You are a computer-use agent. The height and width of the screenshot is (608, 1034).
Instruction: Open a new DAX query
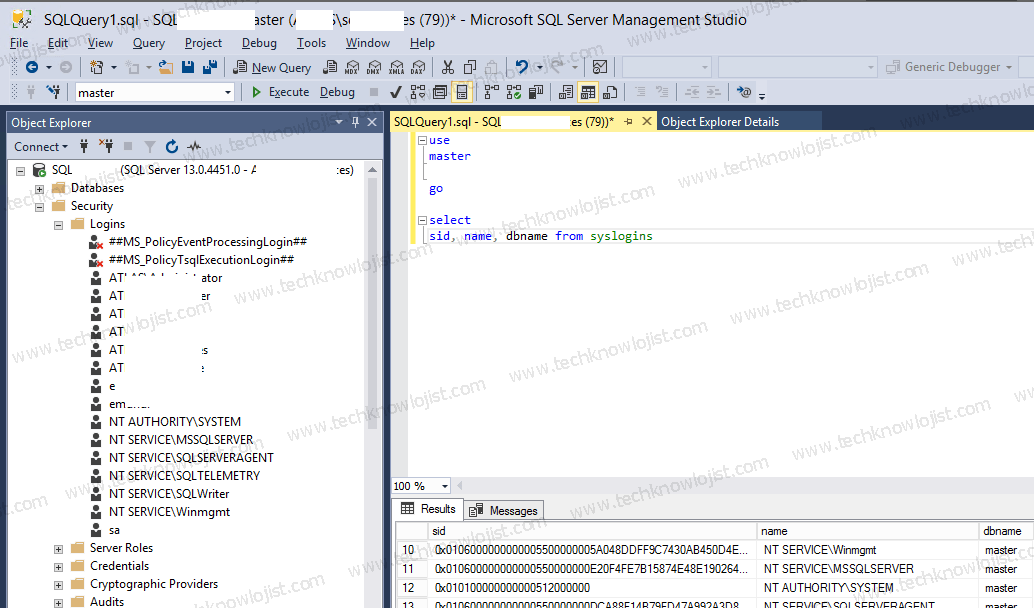pos(418,67)
